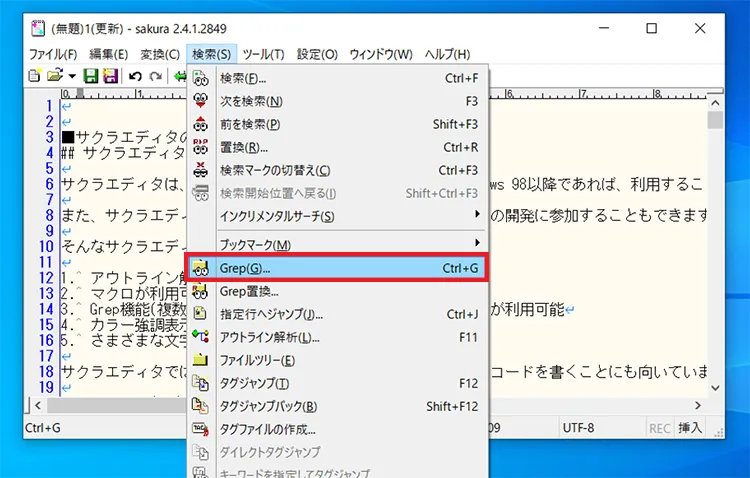Click the replace icon beside 置換(R)

click(200, 147)
